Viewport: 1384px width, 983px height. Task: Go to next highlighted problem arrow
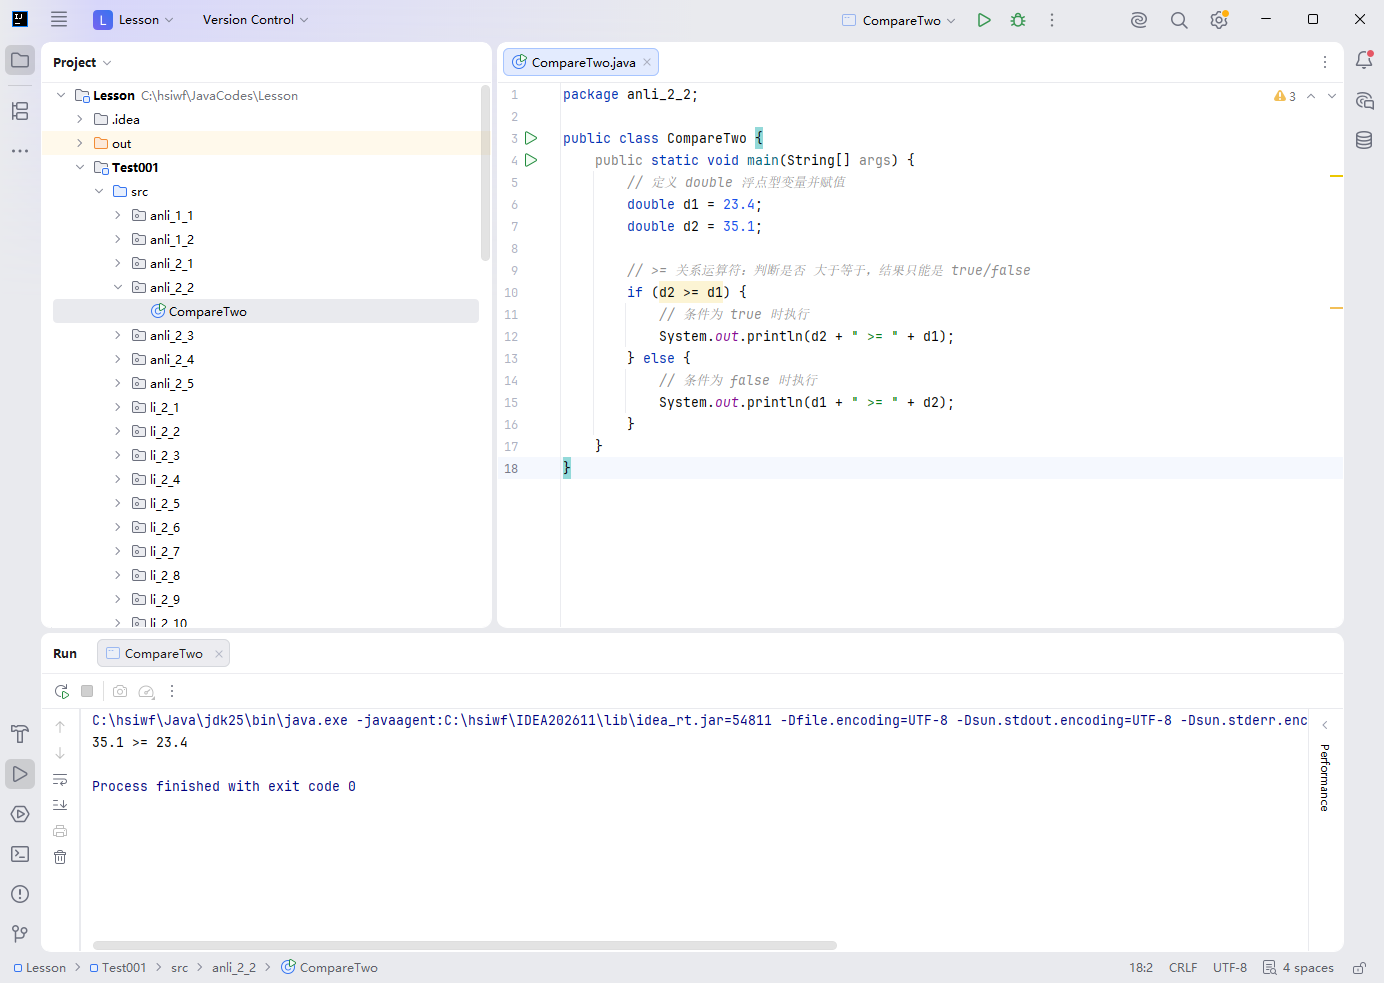[x=1332, y=96]
